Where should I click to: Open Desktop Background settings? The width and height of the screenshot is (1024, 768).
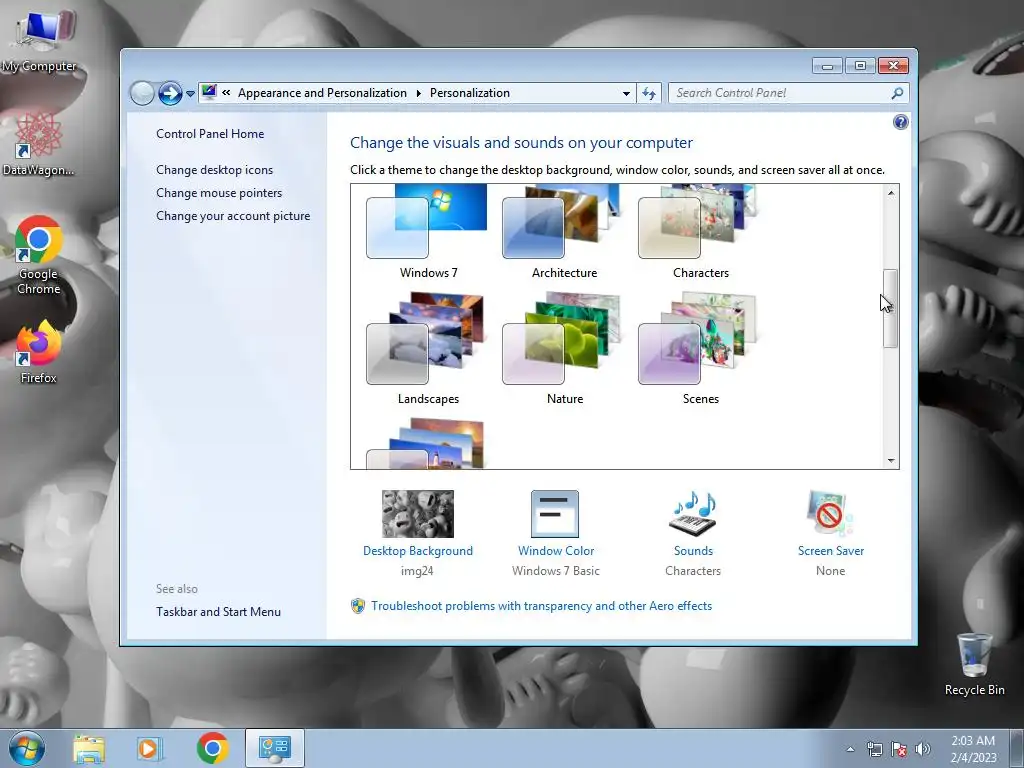click(418, 533)
